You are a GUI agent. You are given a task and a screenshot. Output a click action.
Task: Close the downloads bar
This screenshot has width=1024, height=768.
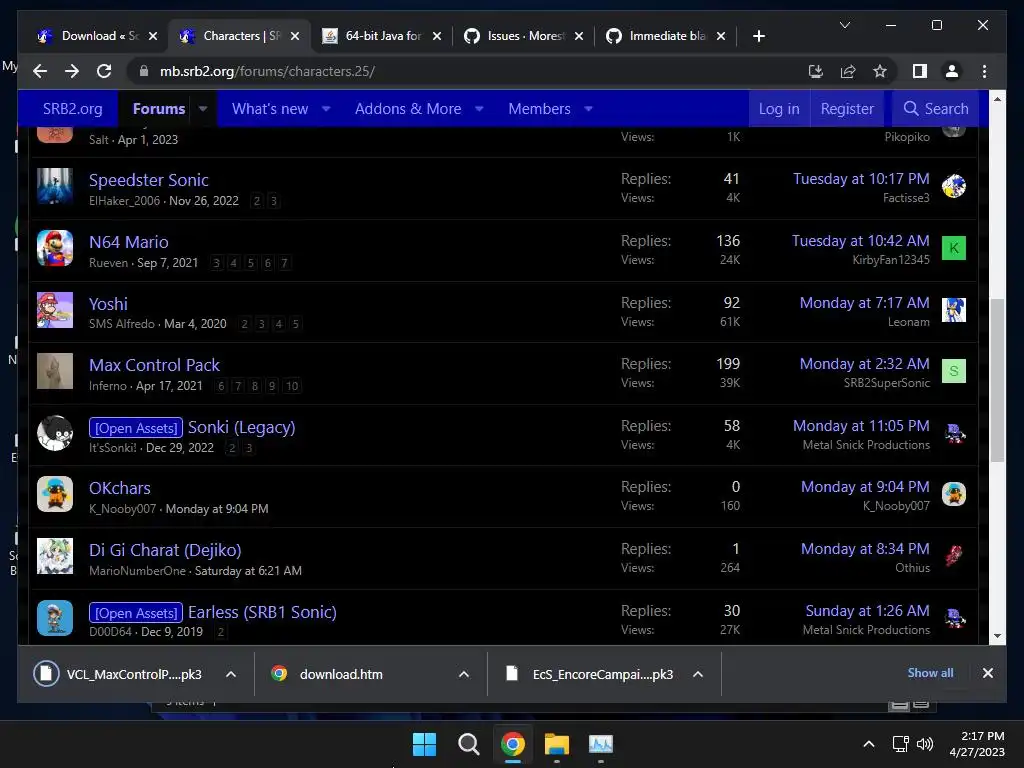(988, 673)
